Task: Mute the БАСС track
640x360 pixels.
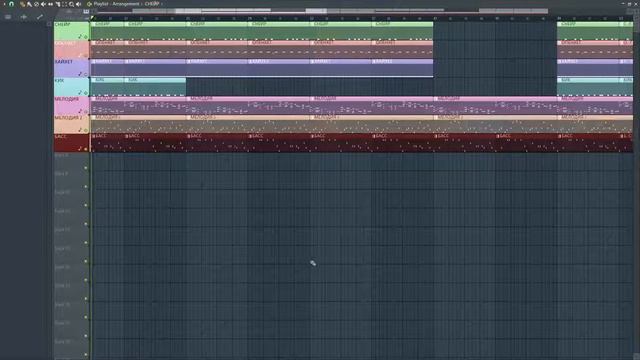Action: click(86, 149)
